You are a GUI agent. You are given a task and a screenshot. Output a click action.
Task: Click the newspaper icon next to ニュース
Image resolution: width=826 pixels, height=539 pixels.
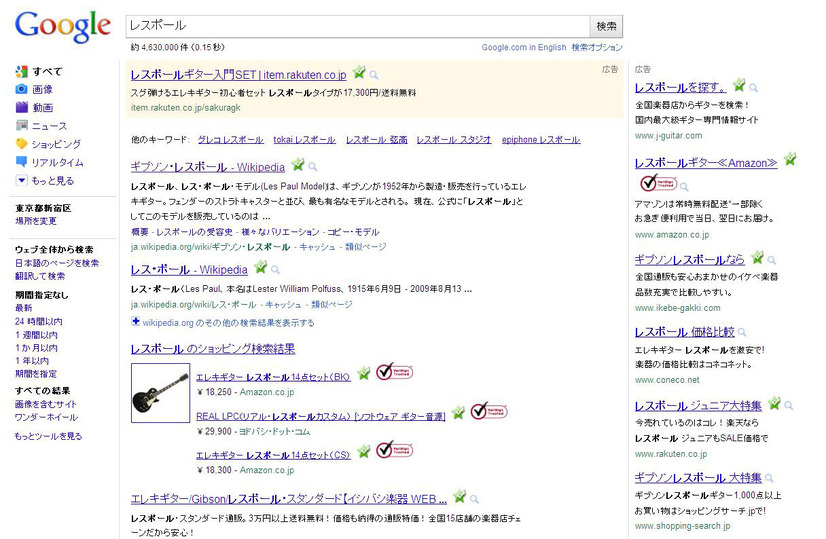(21, 125)
